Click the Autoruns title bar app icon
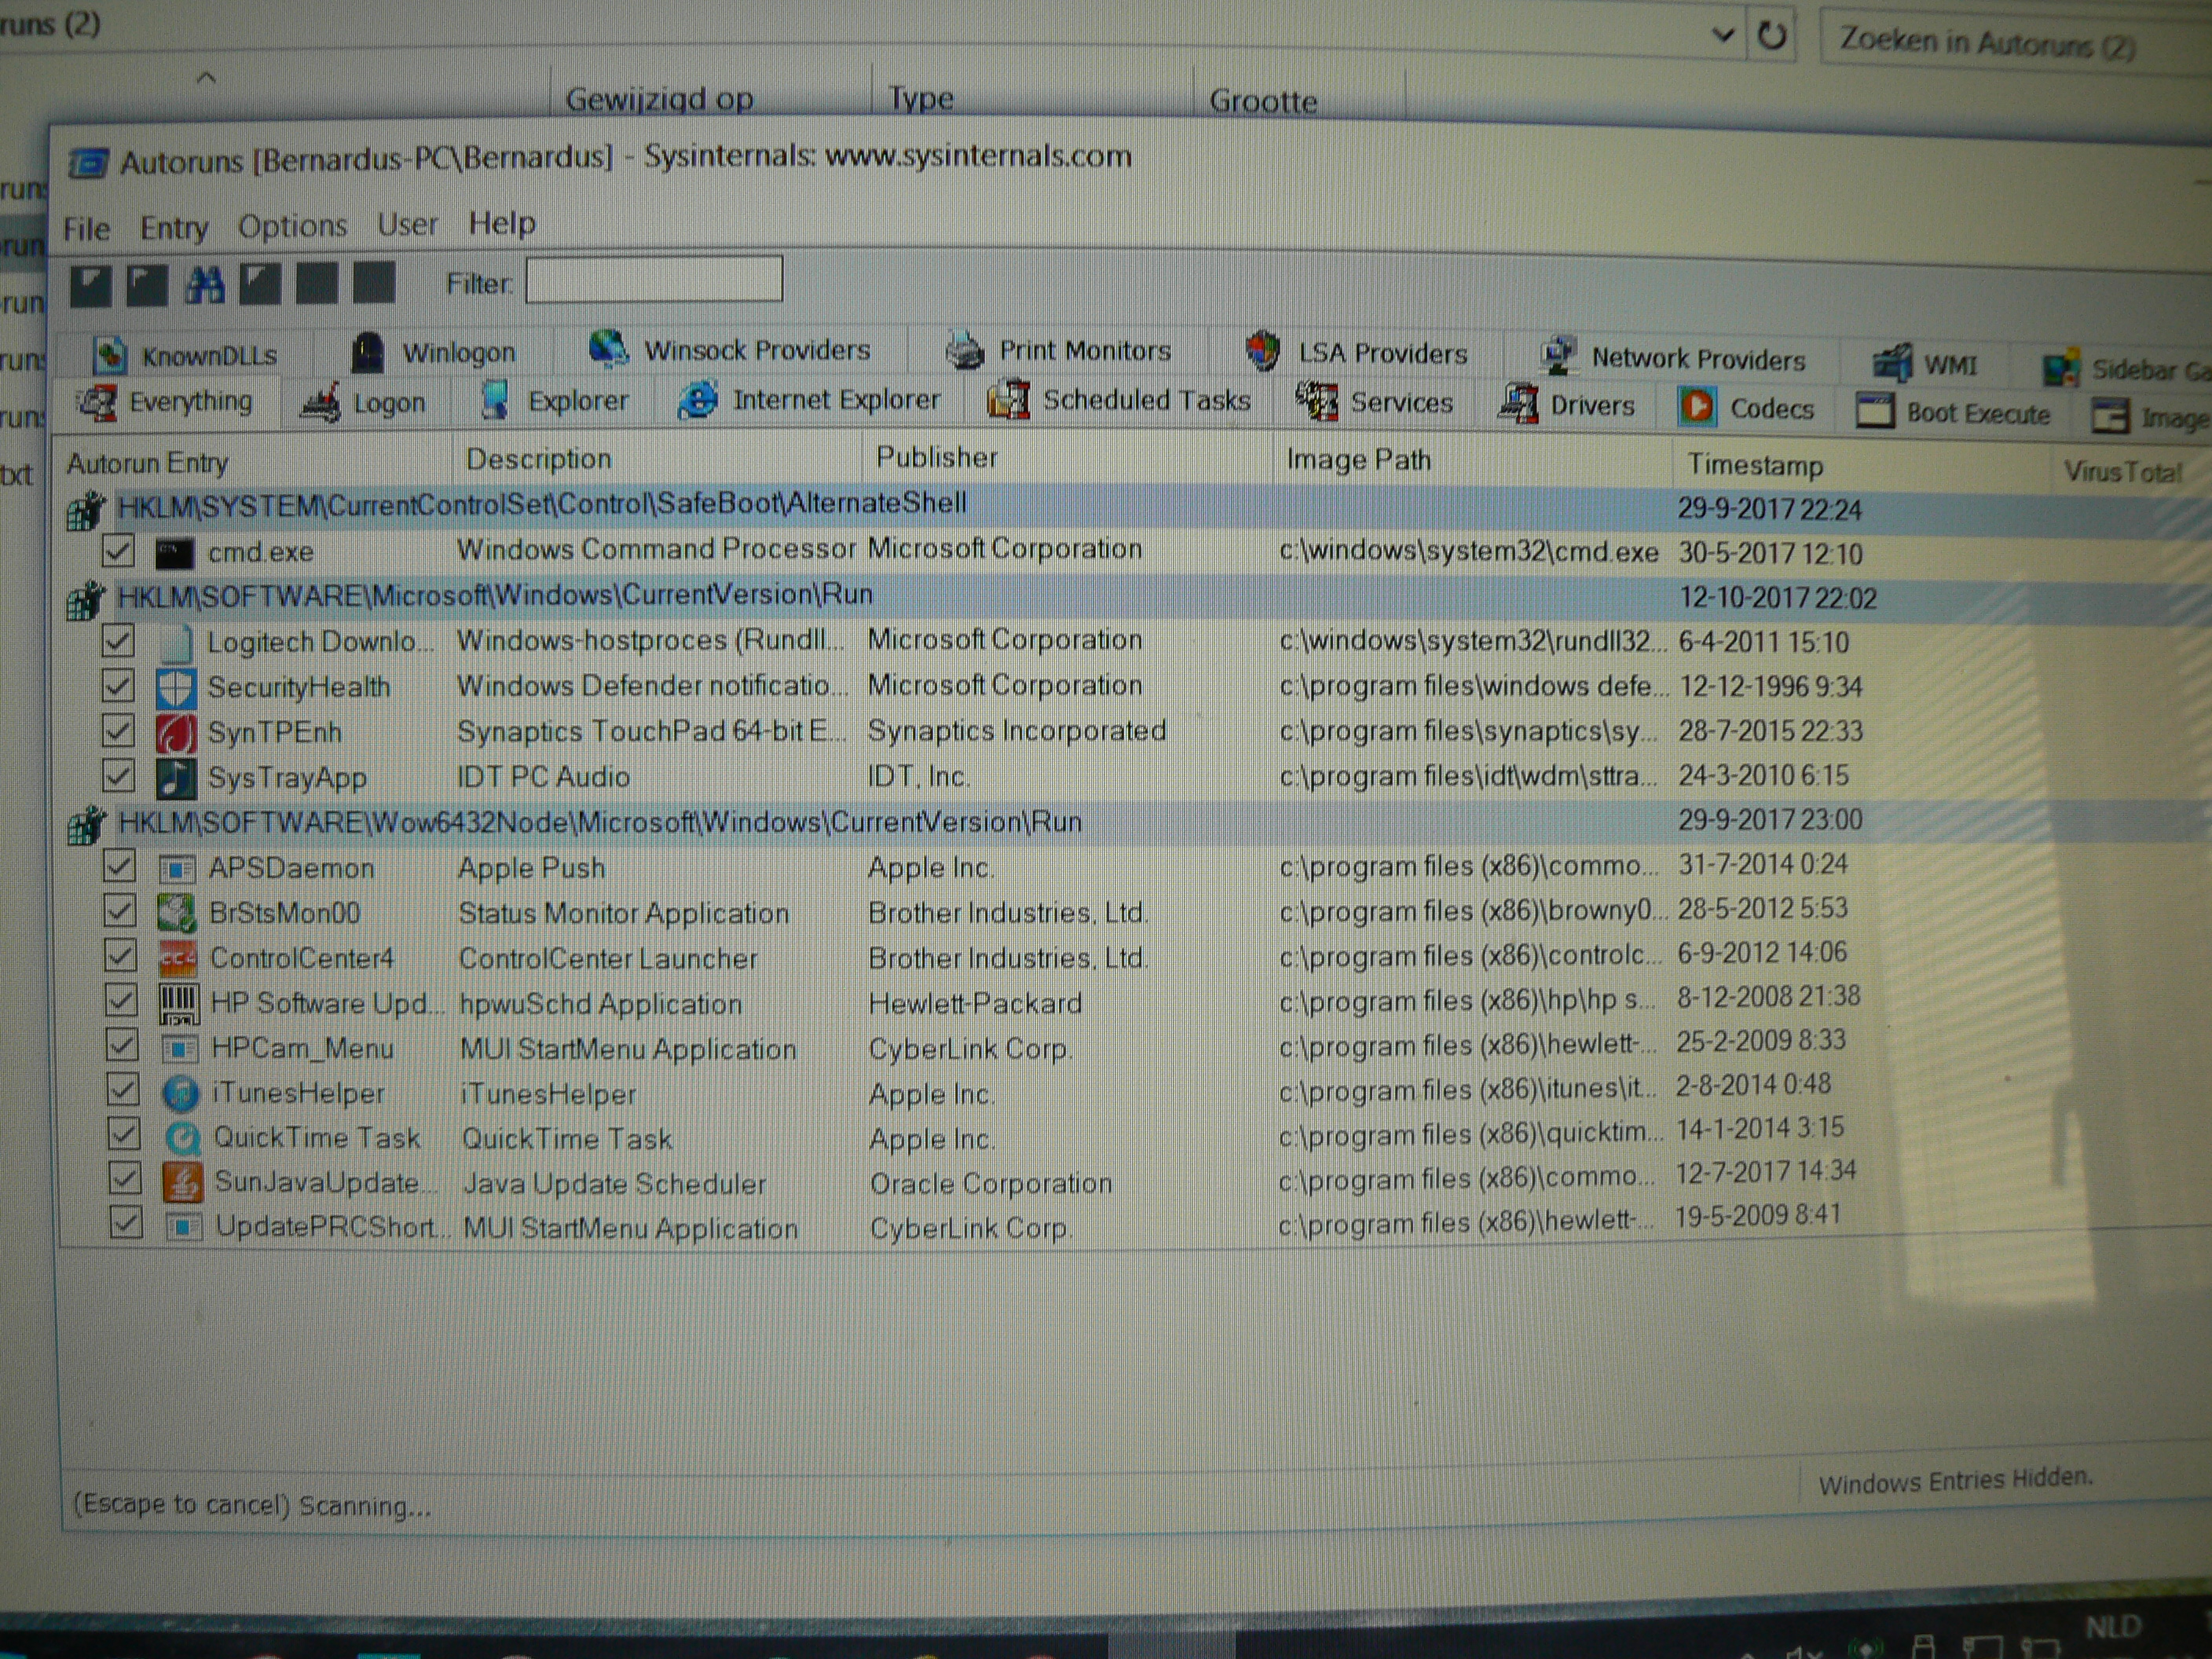Viewport: 2212px width, 1659px height. click(x=89, y=162)
